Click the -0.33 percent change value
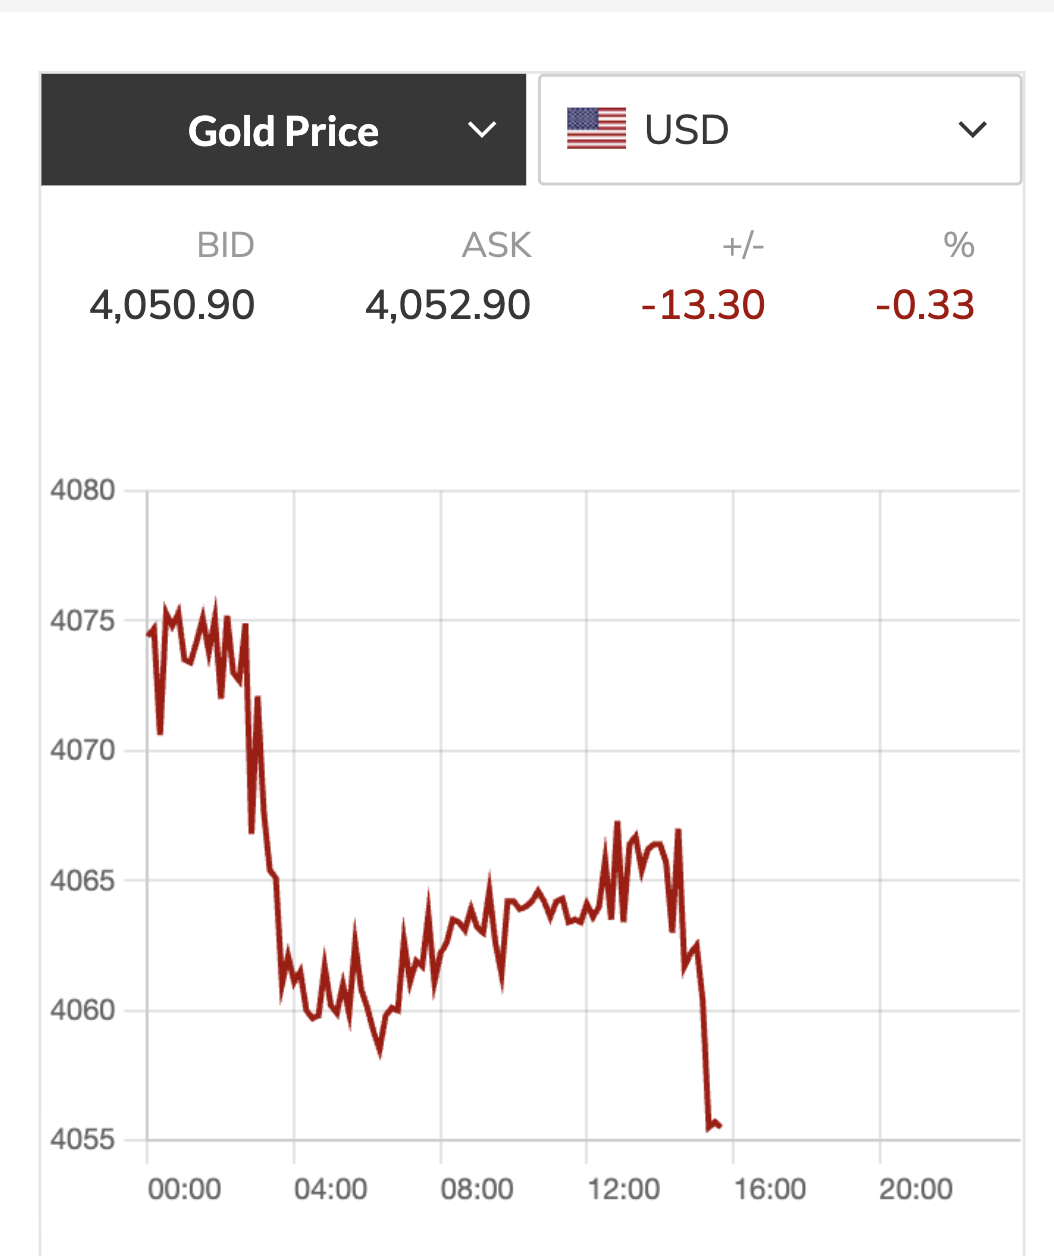Screen dimensions: 1054x1256 pos(925,305)
